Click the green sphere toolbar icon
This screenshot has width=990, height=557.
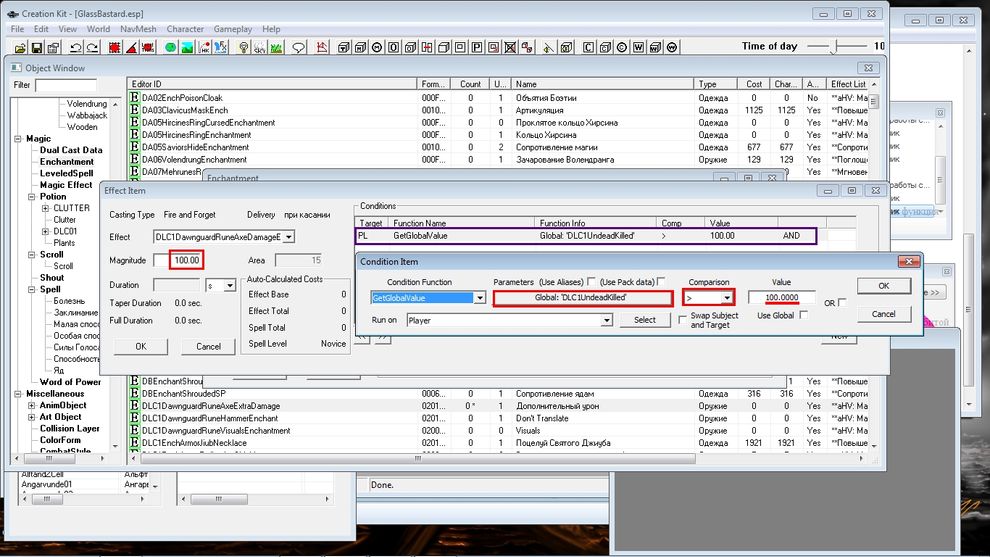click(171, 47)
